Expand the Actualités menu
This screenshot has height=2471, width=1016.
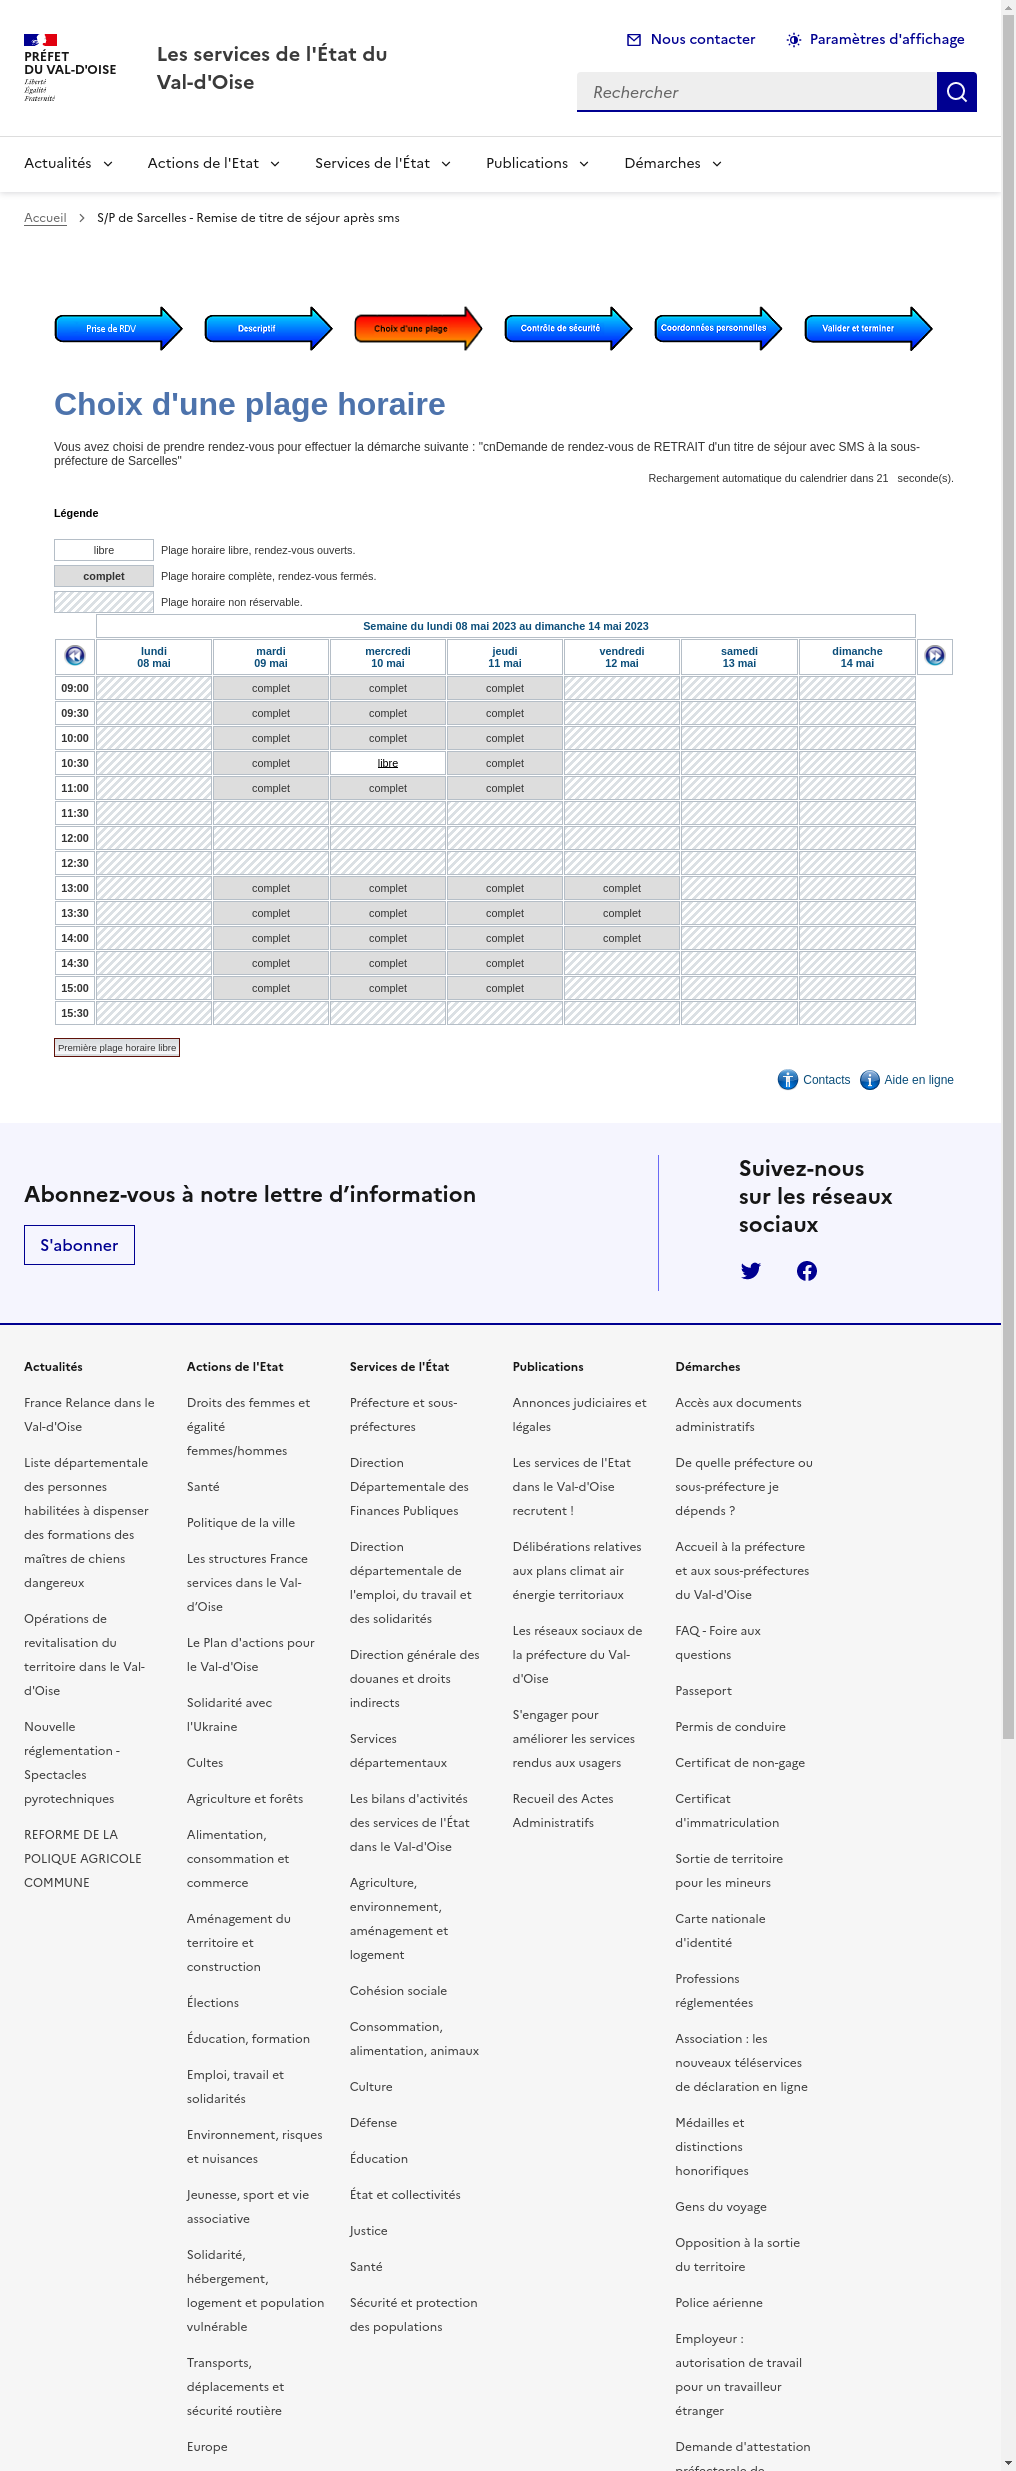pyautogui.click(x=69, y=163)
